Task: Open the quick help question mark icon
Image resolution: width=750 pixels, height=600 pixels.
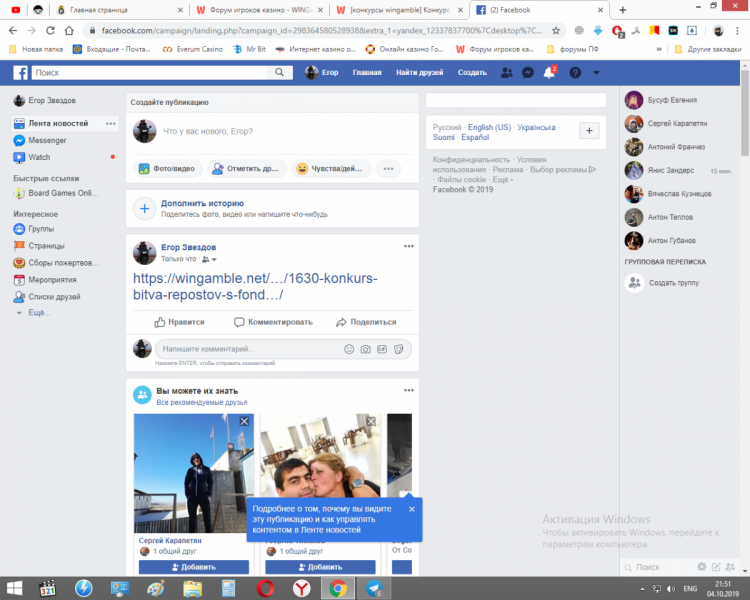Action: pyautogui.click(x=575, y=73)
